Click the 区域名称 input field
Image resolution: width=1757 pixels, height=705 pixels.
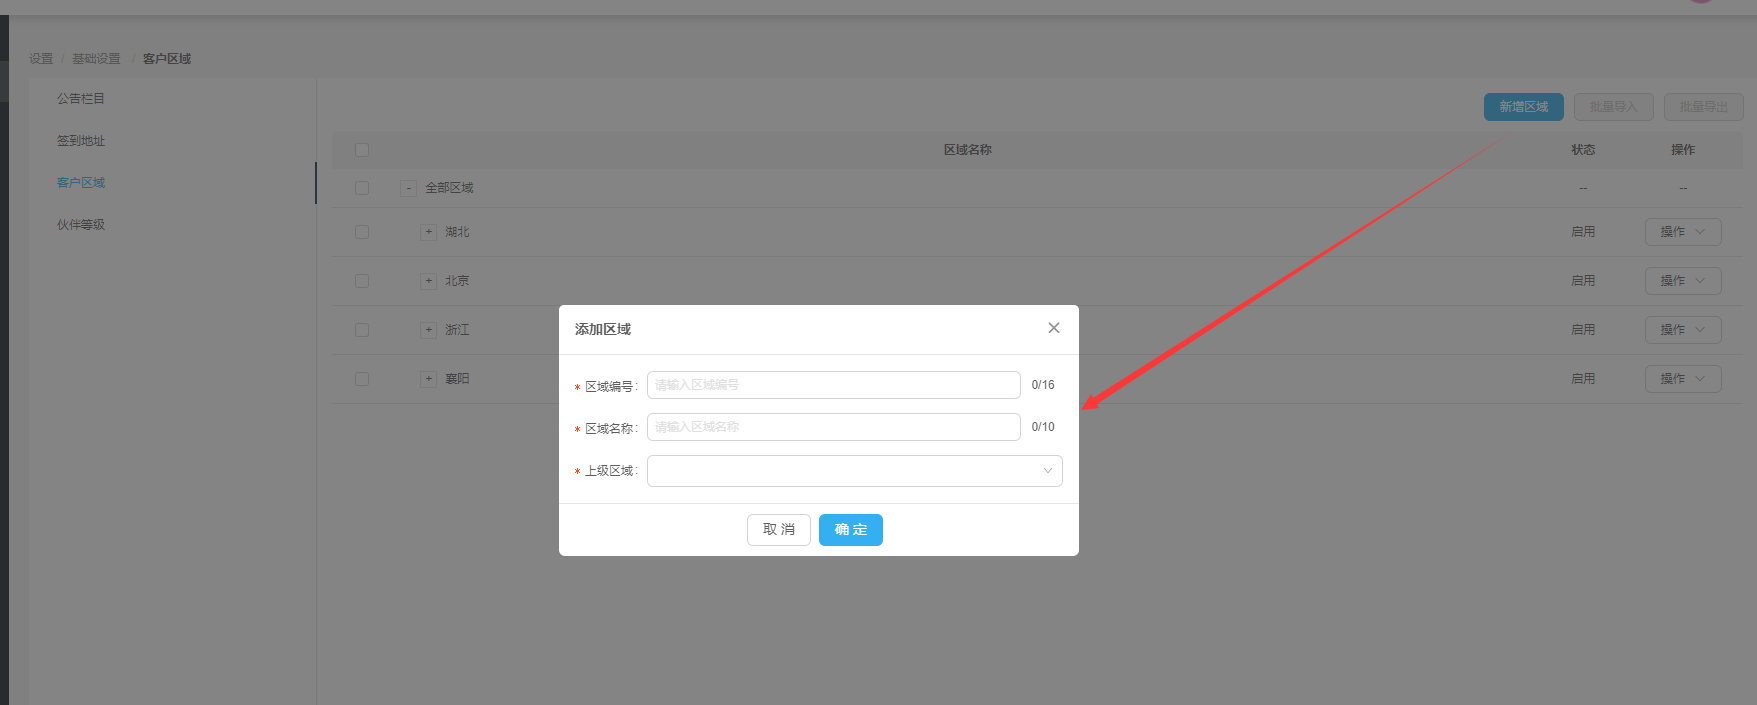click(x=833, y=427)
